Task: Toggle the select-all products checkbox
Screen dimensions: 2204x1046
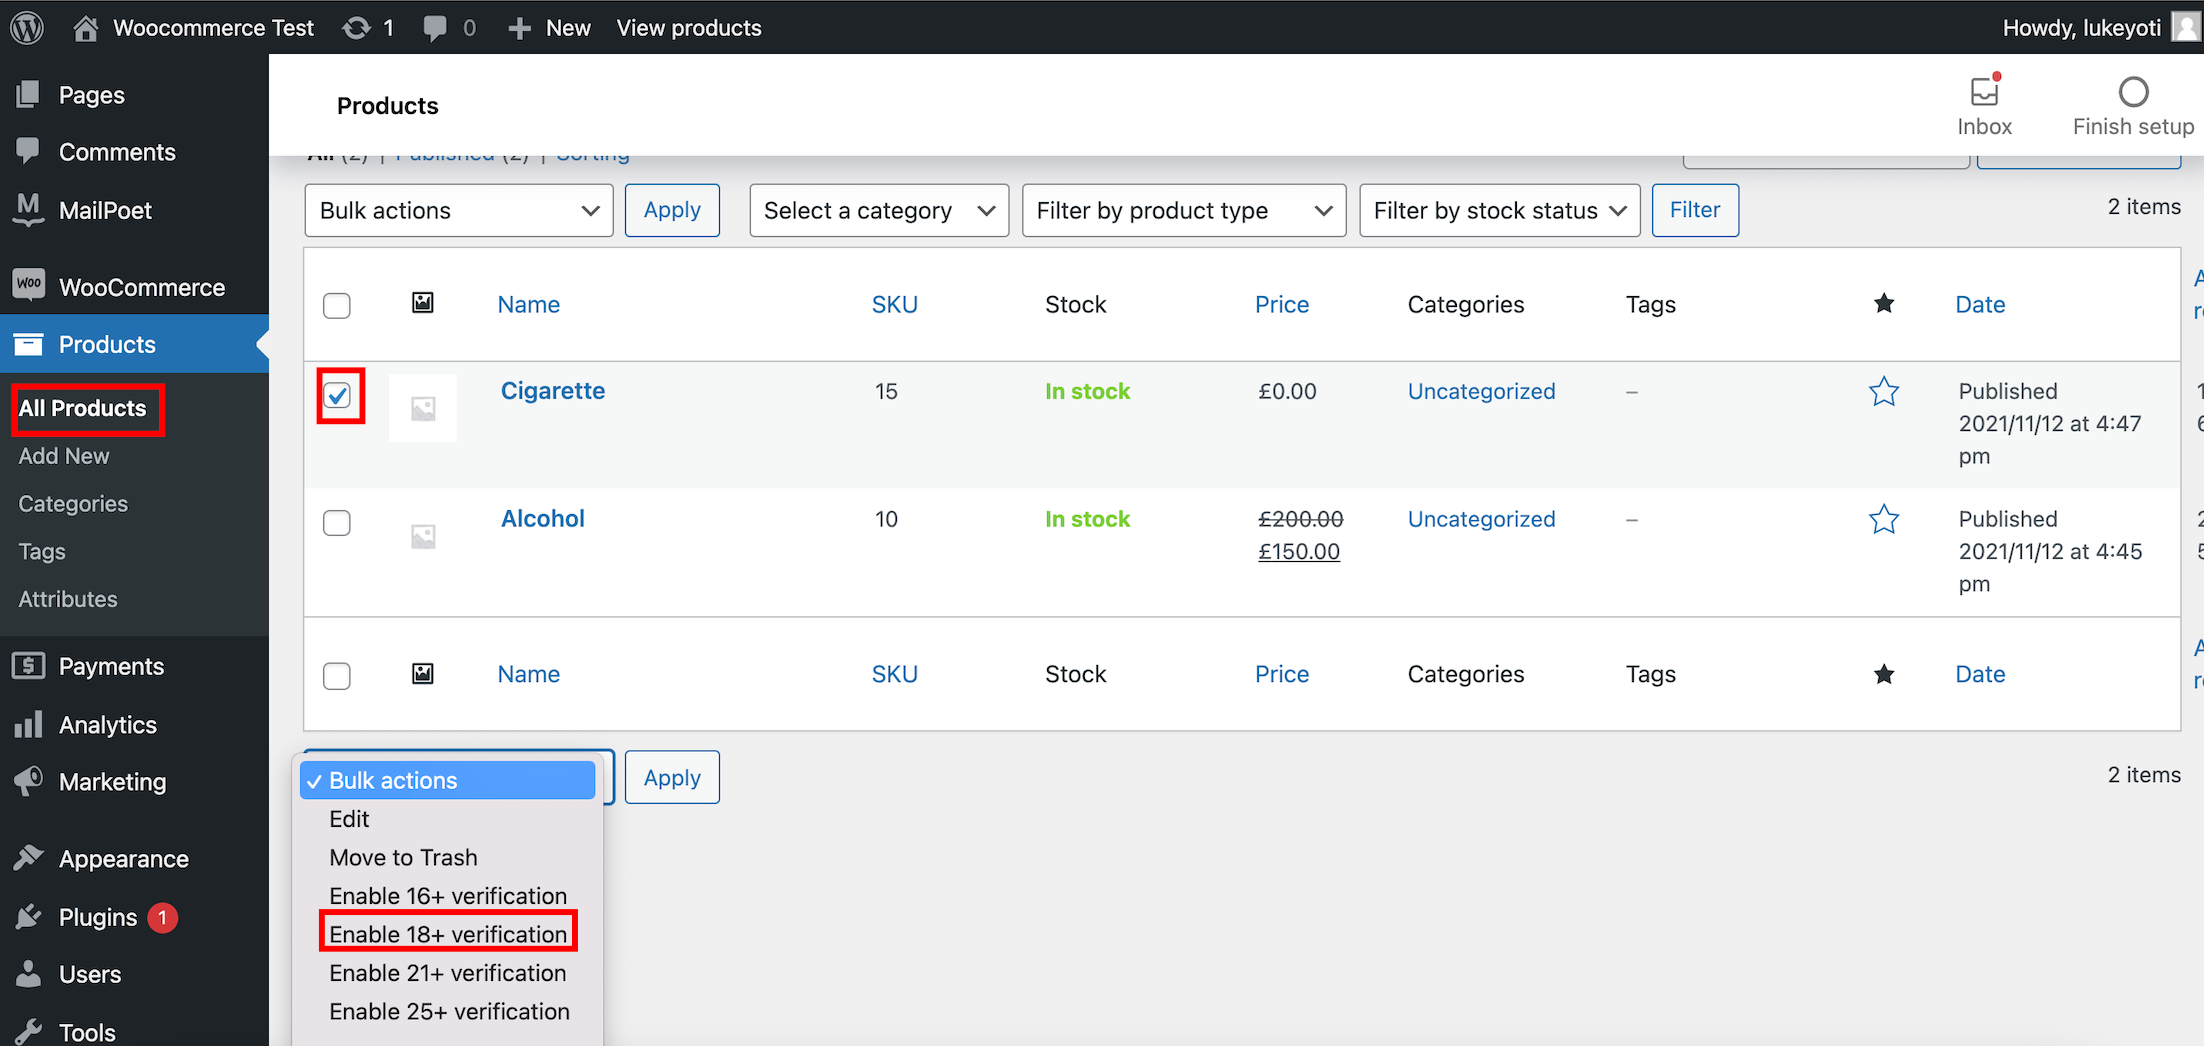Action: click(x=337, y=306)
